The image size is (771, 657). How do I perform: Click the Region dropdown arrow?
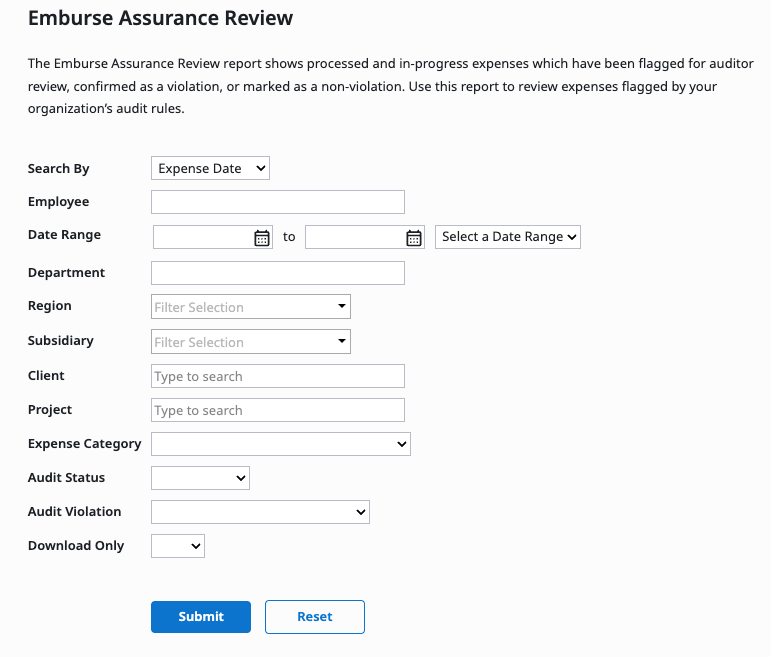click(341, 307)
